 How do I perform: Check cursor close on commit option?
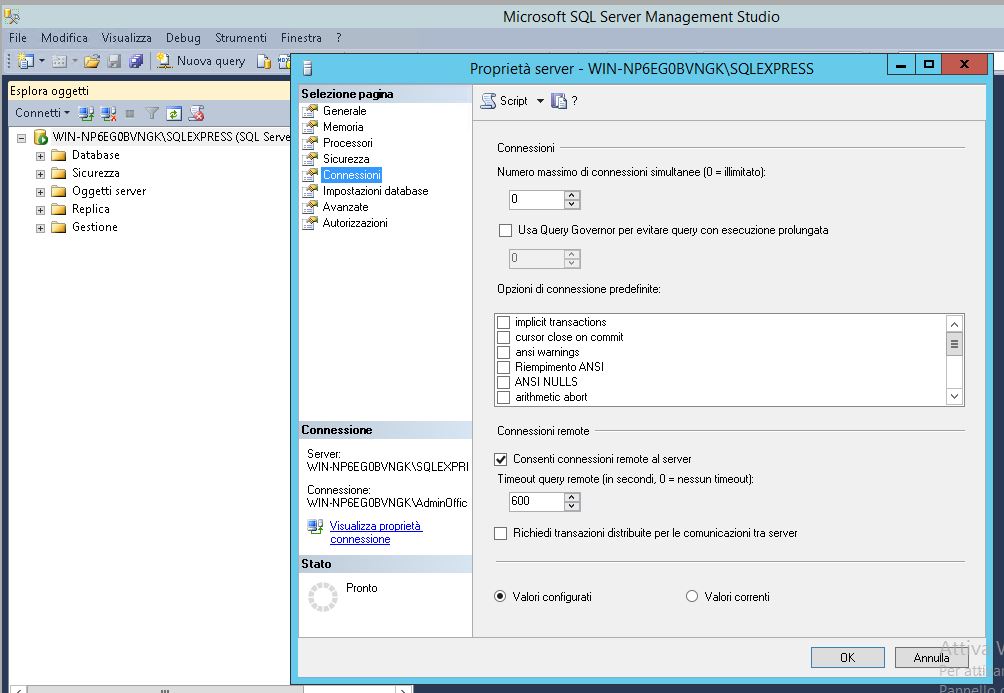tap(504, 337)
